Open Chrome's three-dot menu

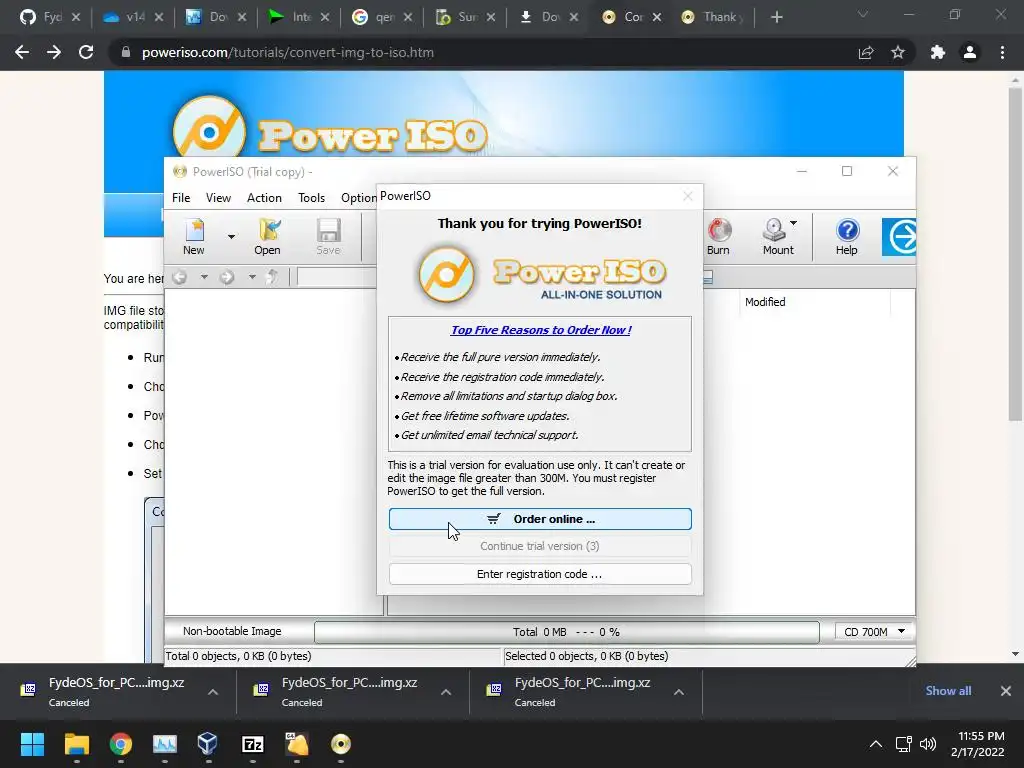coord(1002,52)
